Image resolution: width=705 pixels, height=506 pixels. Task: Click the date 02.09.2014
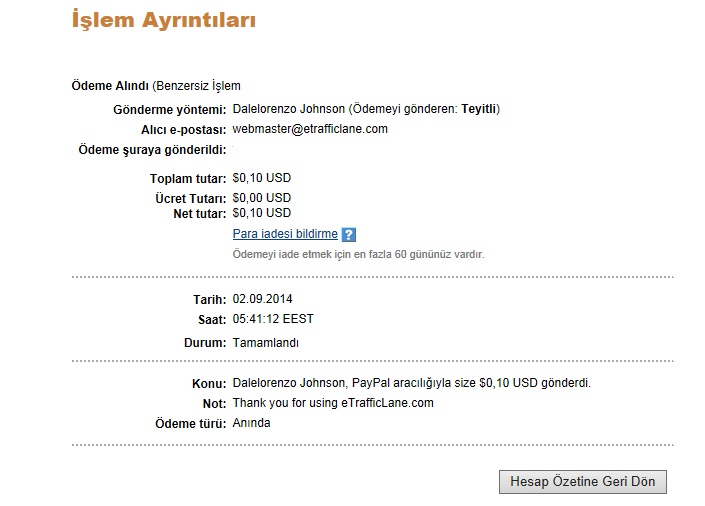(x=263, y=299)
